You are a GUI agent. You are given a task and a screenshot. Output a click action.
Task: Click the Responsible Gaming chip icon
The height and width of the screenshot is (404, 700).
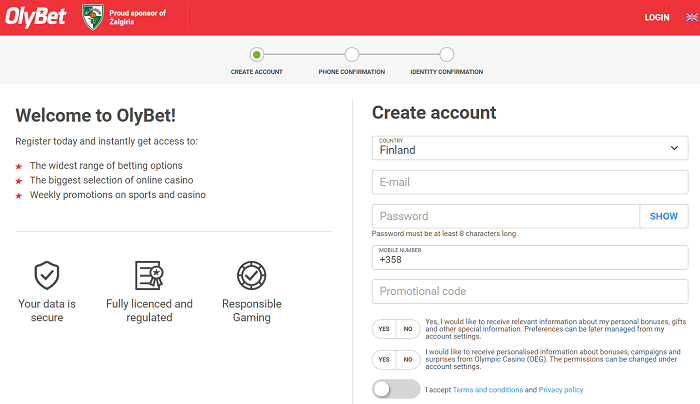pos(251,274)
